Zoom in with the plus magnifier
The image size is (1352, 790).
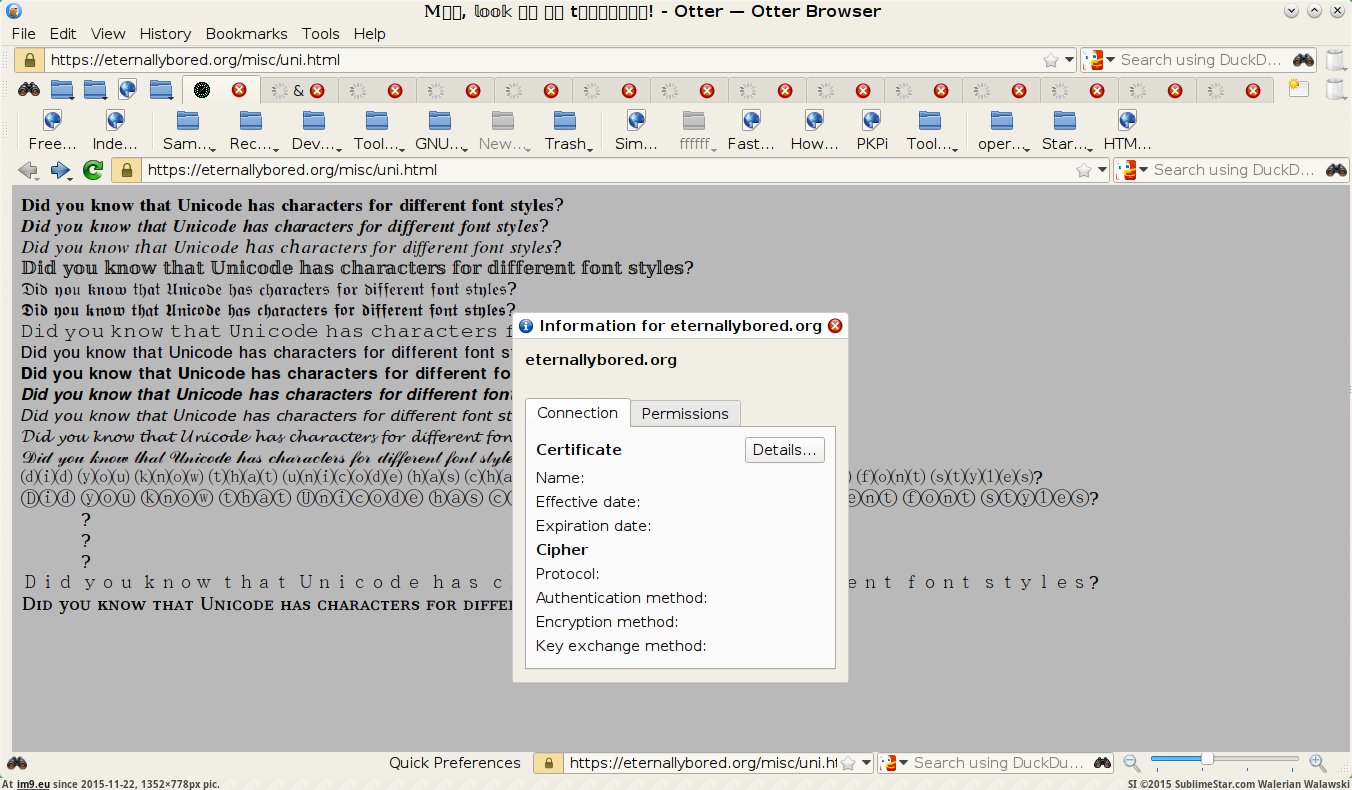point(1318,763)
